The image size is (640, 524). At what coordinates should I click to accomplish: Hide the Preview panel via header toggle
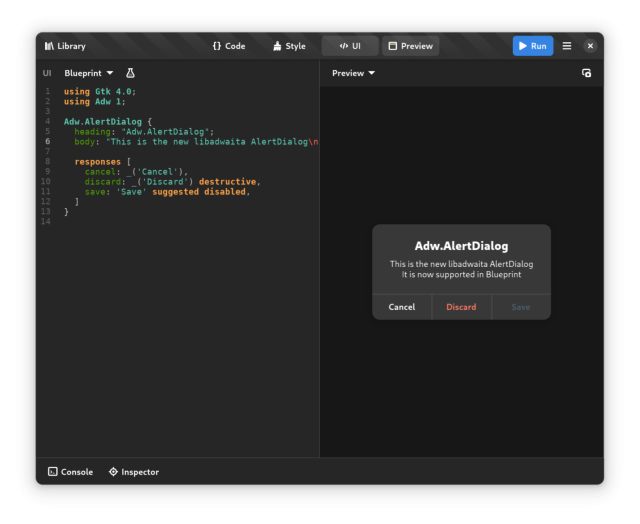[x=410, y=46]
